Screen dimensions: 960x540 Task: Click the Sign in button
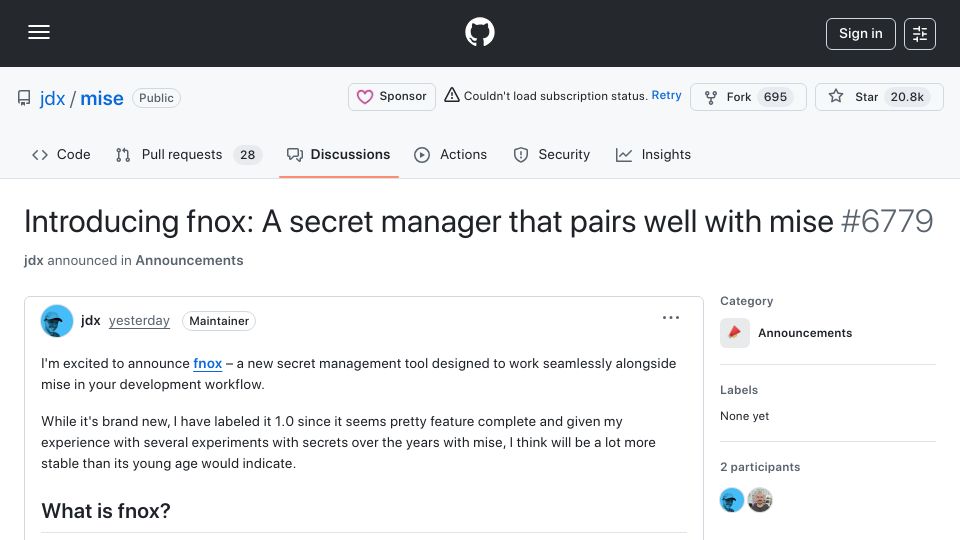pyautogui.click(x=860, y=34)
